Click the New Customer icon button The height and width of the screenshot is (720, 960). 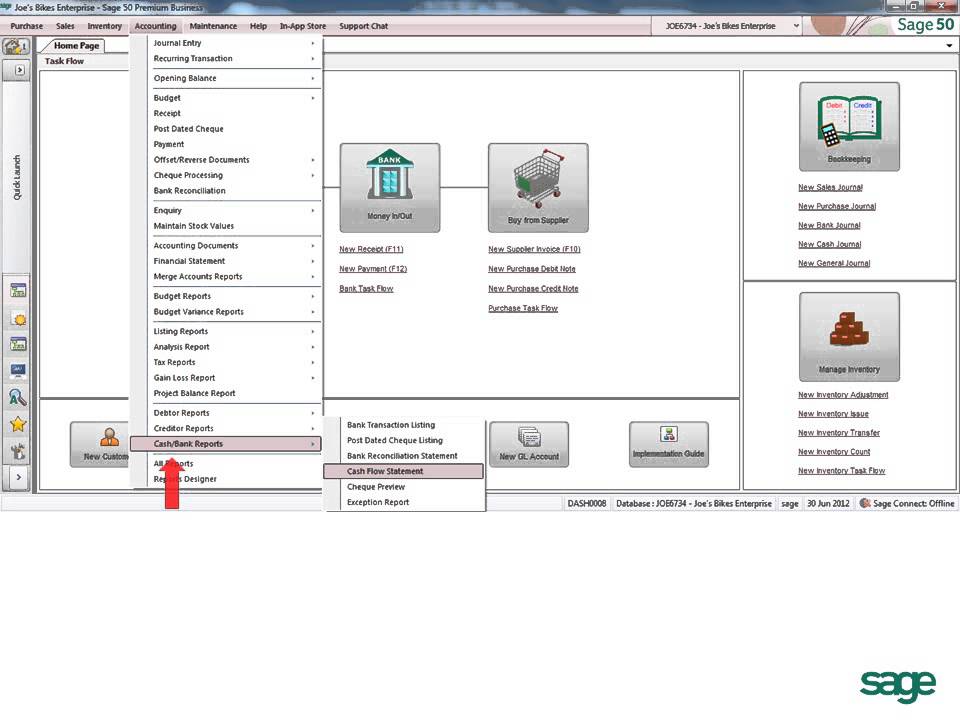[x=100, y=444]
